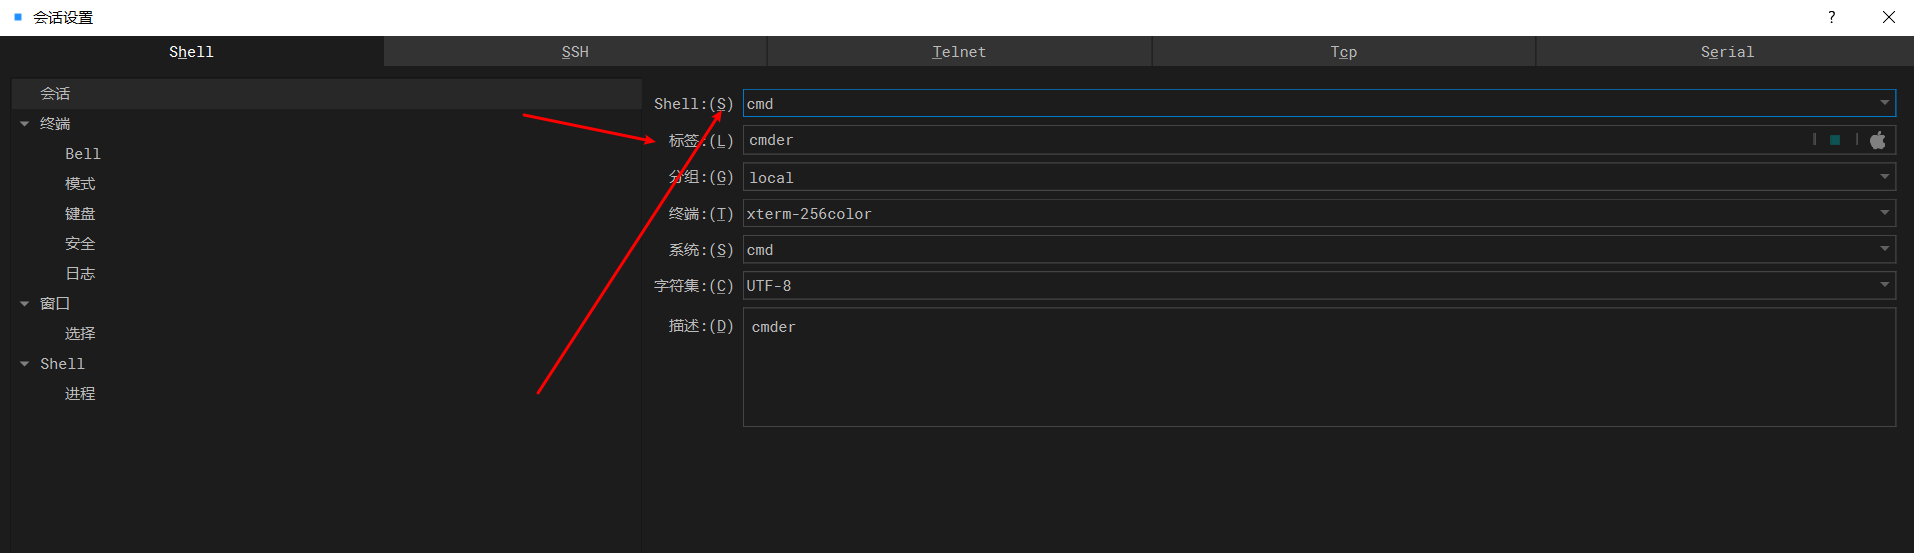Expand the system dropdown showing cmd
Screen dimensions: 1914x553
1884,249
